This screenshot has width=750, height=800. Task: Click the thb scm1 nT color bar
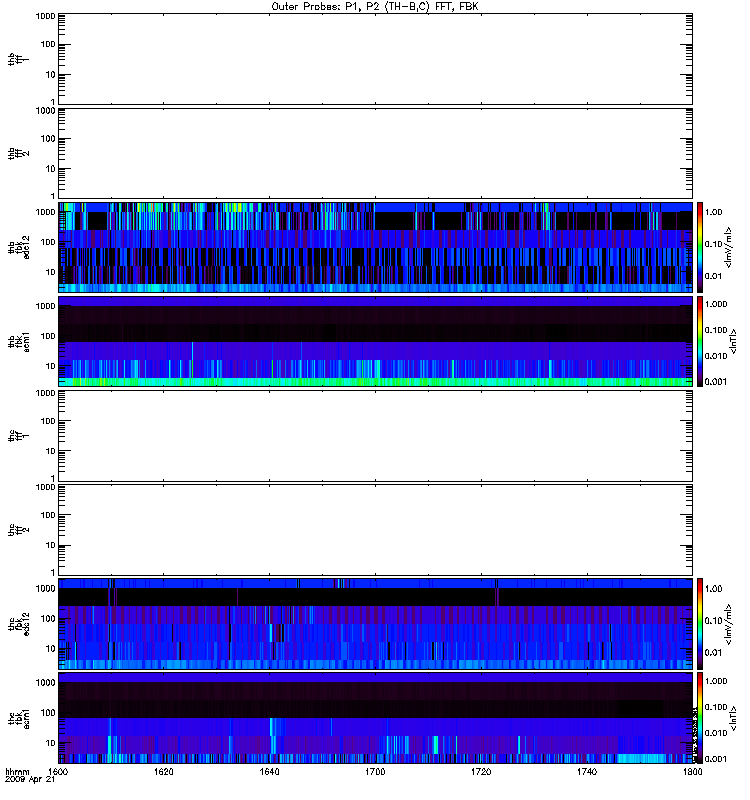click(x=701, y=340)
